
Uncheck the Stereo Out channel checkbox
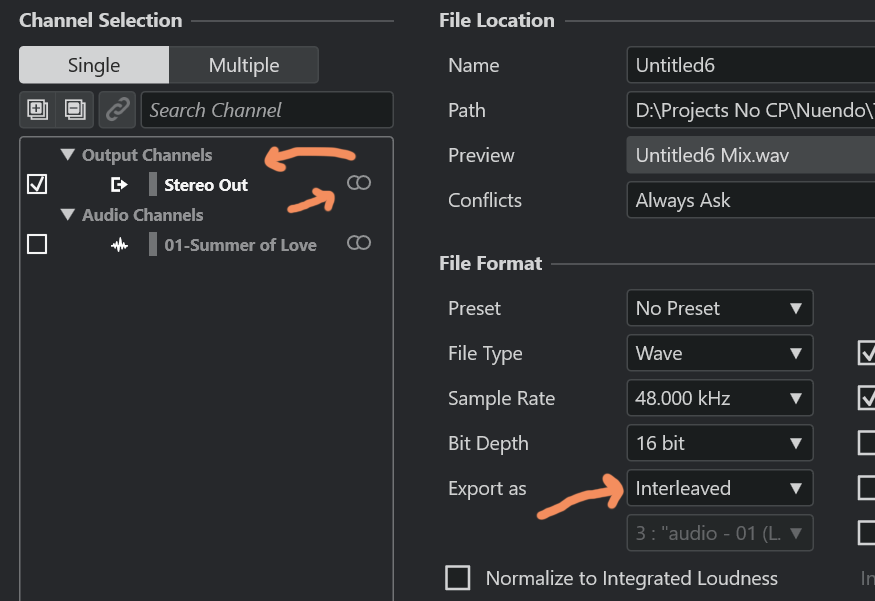[x=37, y=185]
